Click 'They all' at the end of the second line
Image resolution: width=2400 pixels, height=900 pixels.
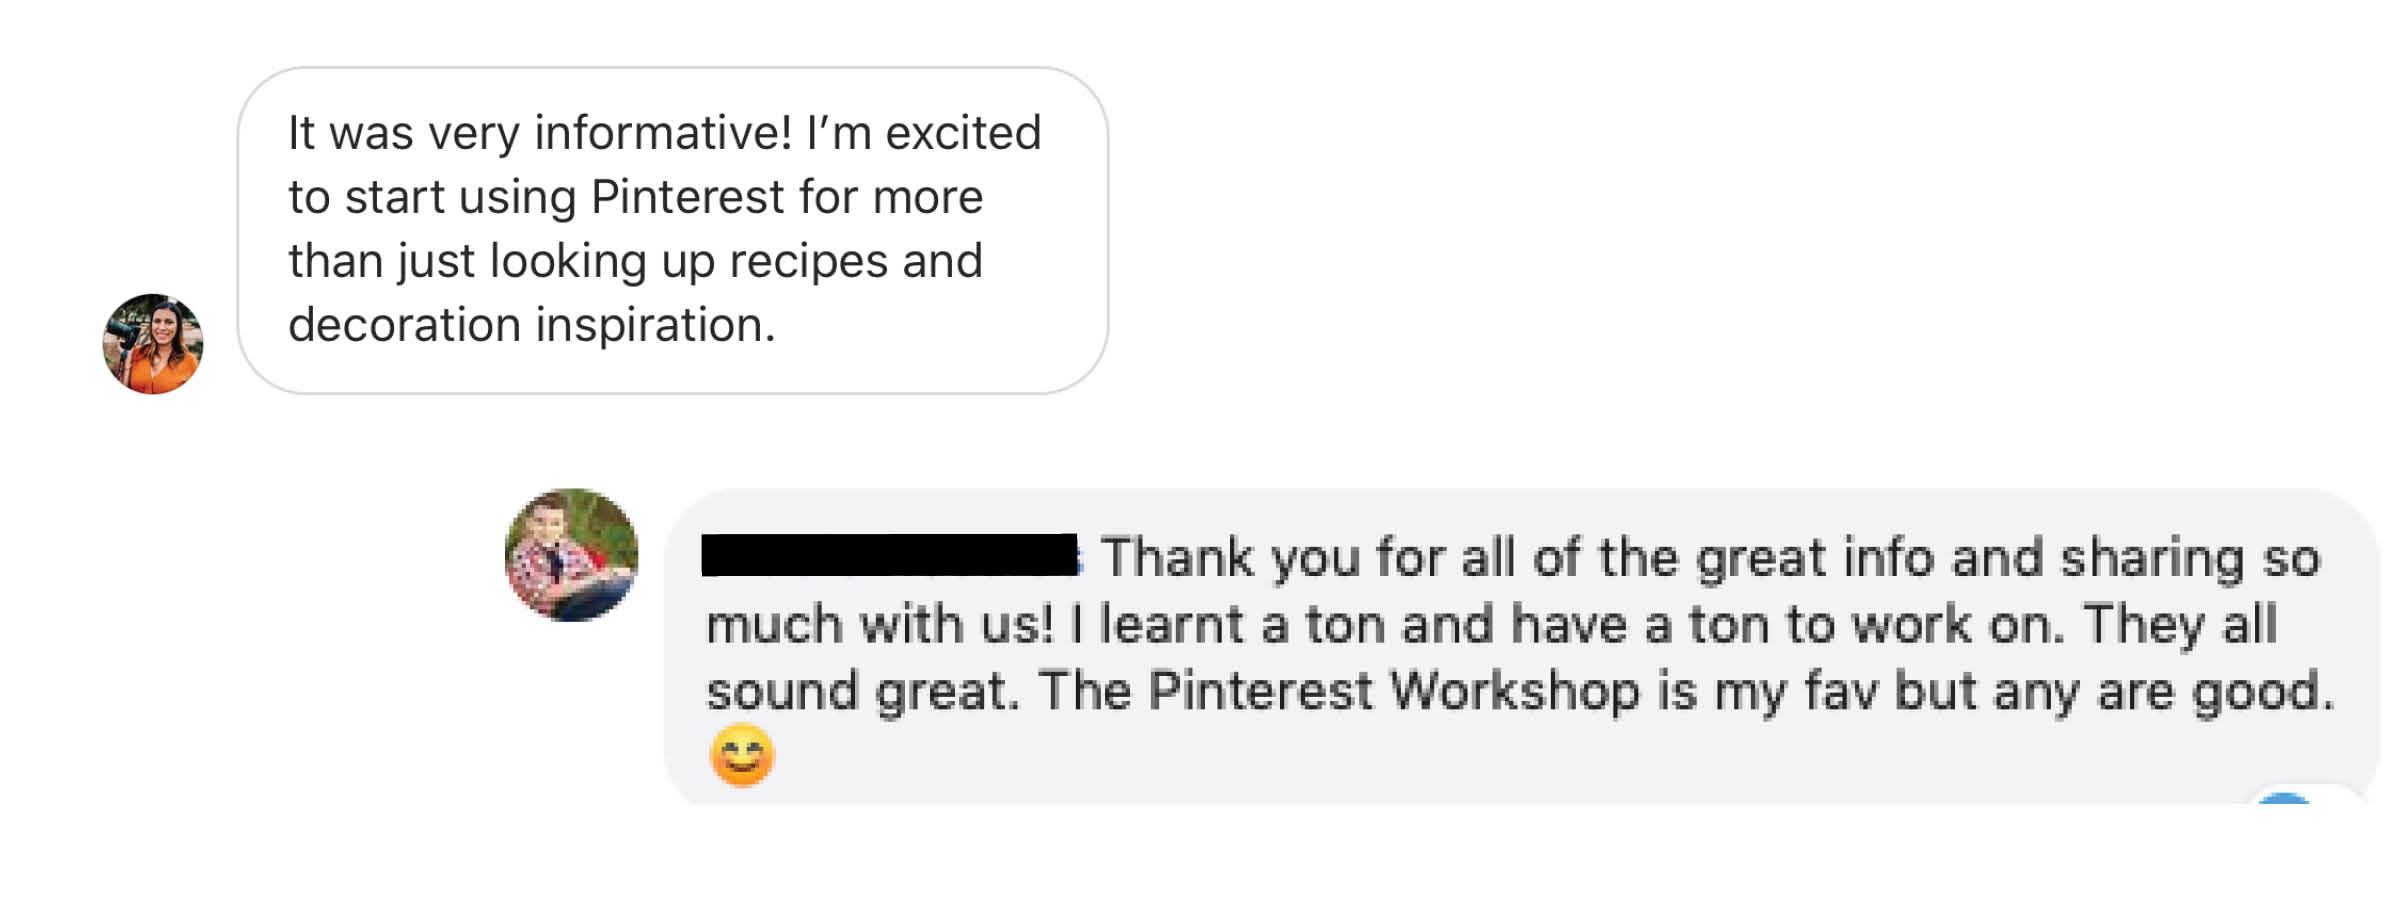2181,625
